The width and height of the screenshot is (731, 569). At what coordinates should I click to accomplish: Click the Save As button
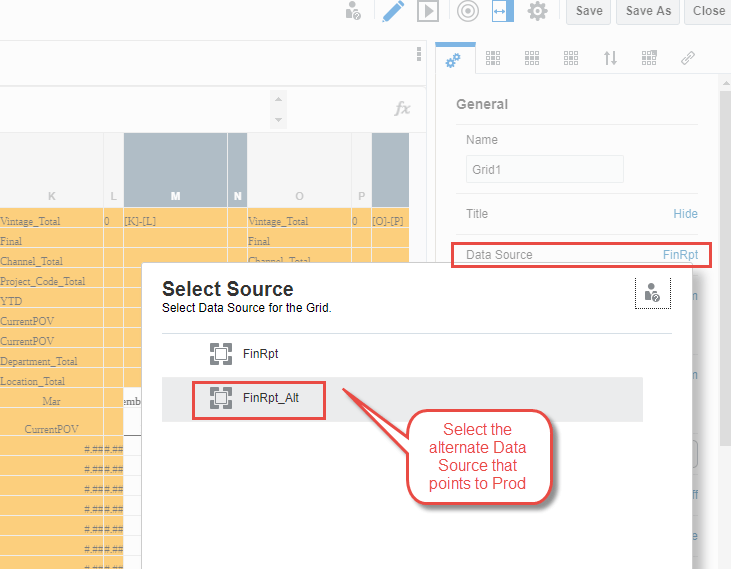click(648, 11)
